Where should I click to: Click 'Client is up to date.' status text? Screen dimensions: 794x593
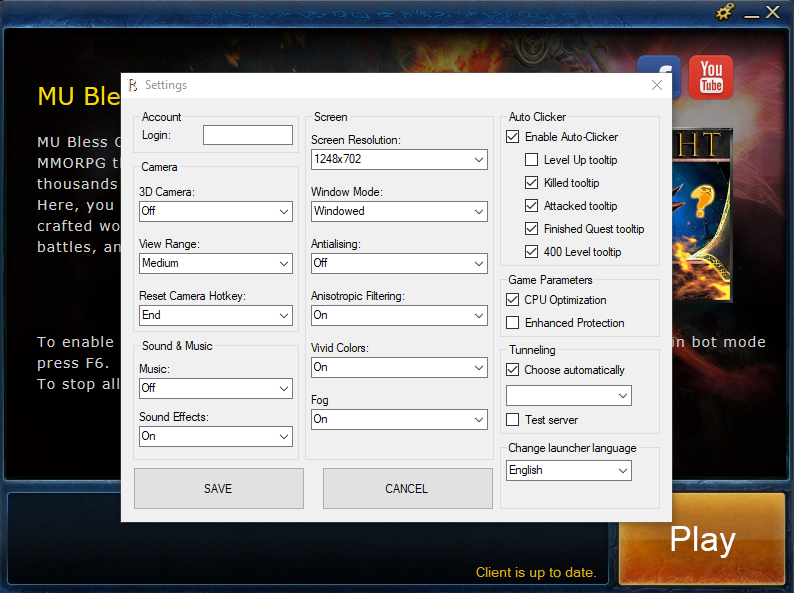pos(536,572)
